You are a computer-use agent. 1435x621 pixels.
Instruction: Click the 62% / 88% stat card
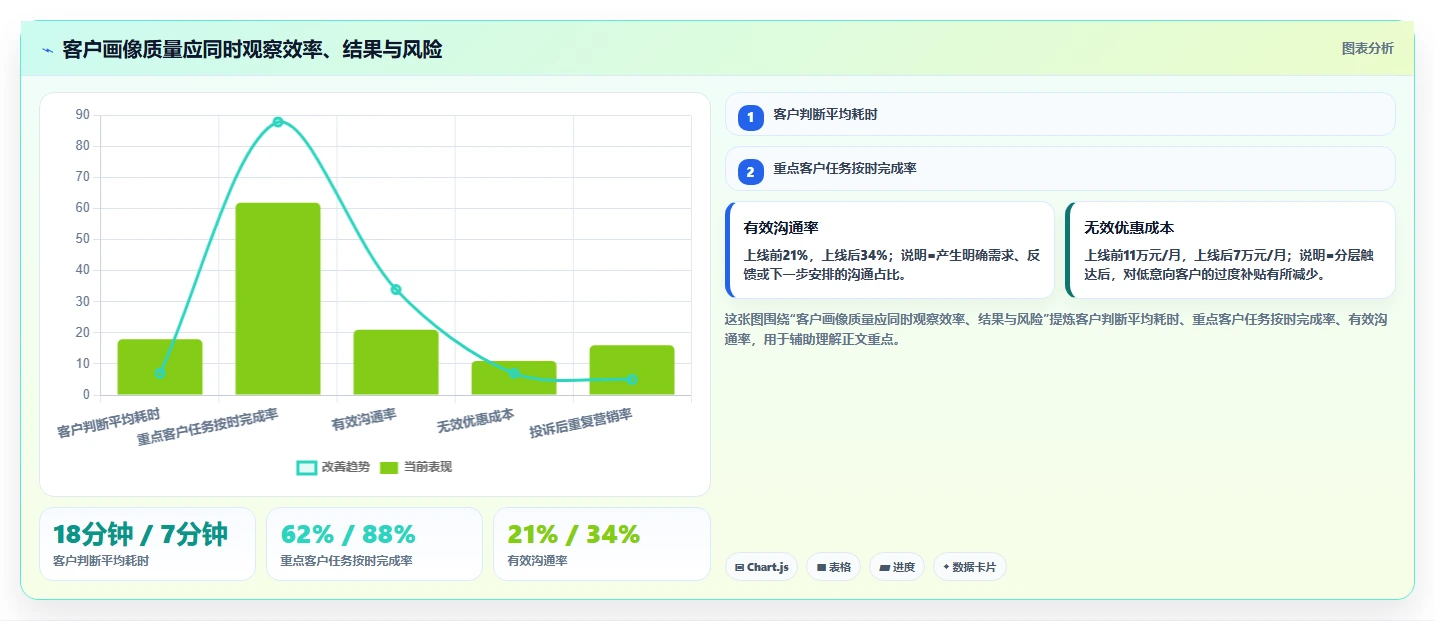(x=374, y=544)
